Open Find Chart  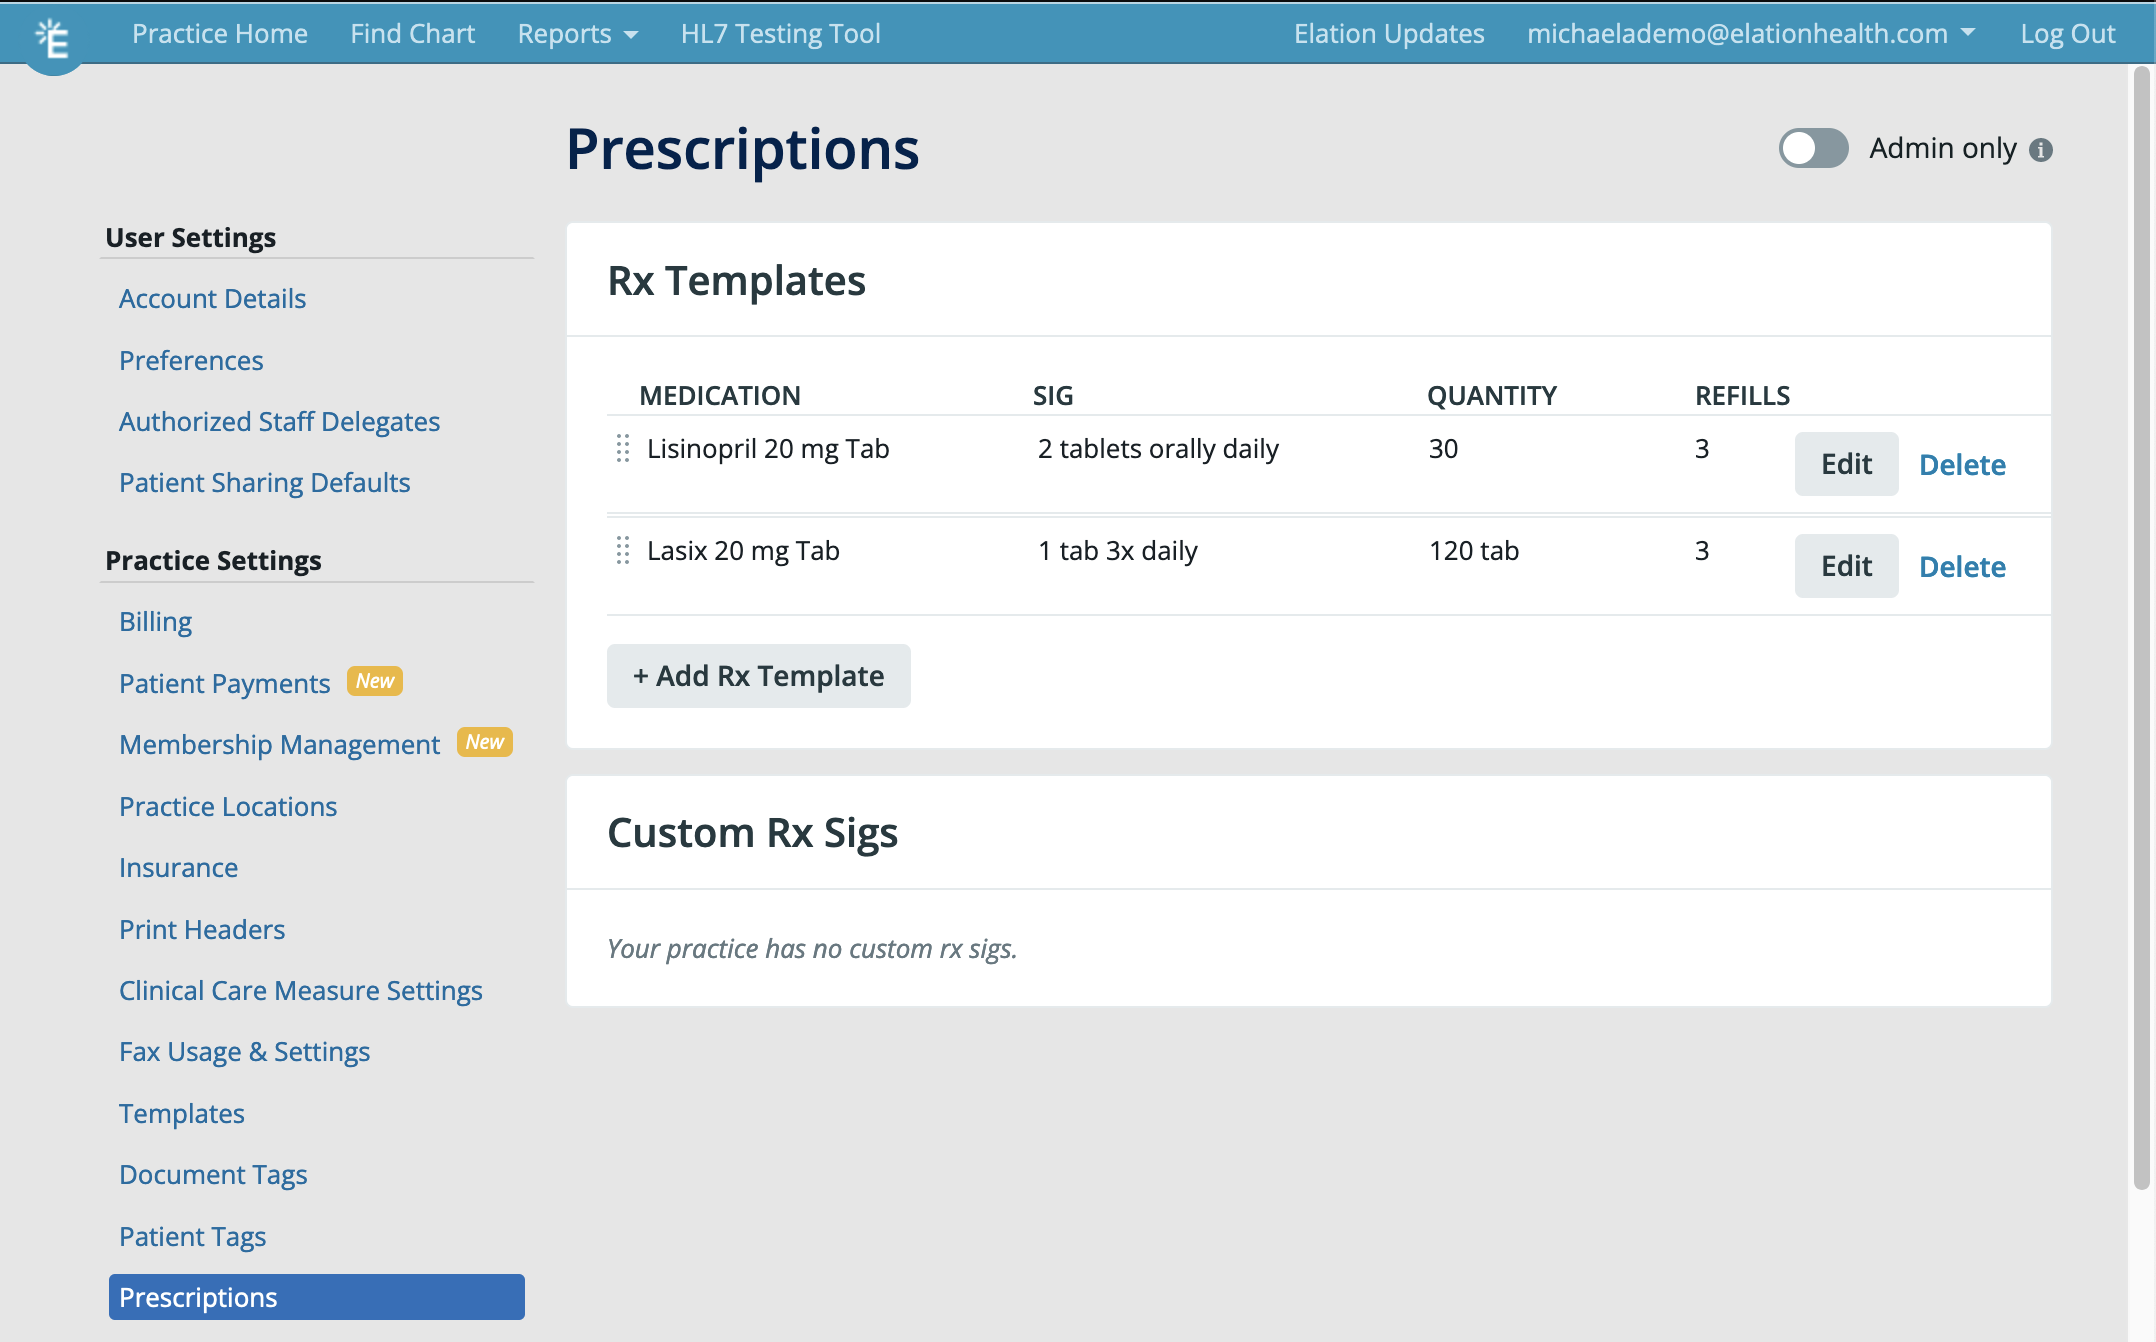pyautogui.click(x=412, y=33)
